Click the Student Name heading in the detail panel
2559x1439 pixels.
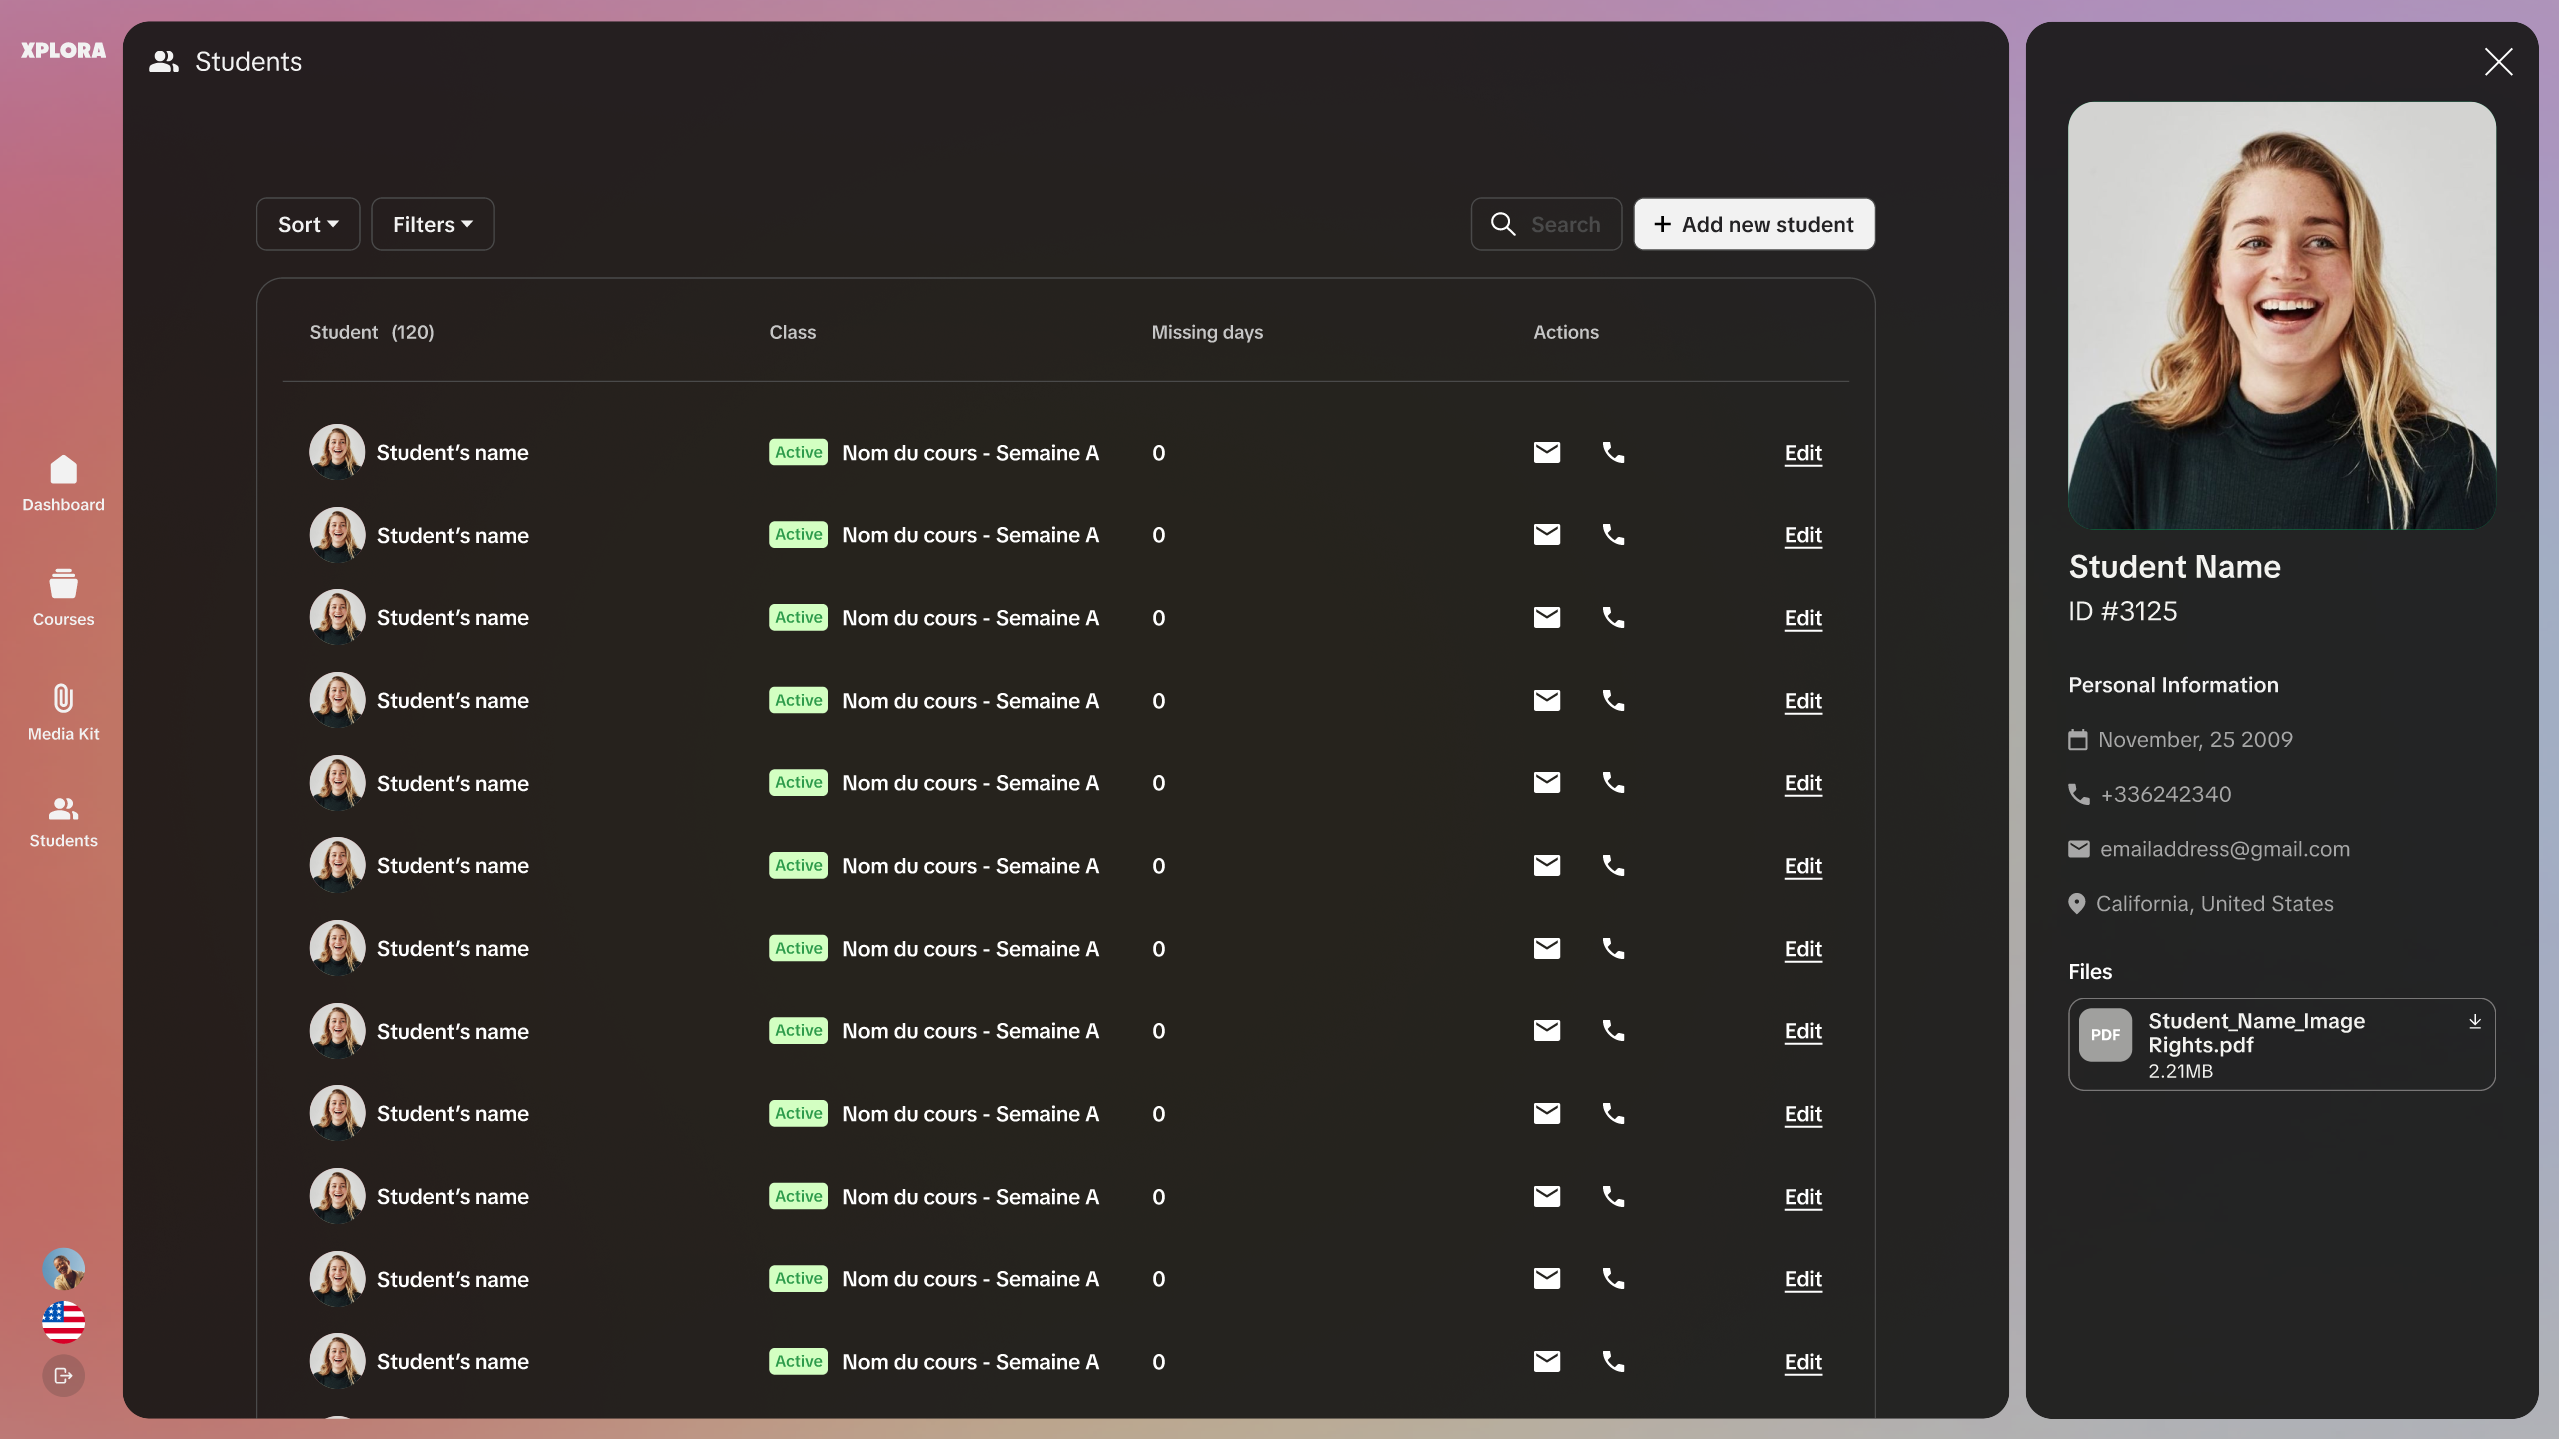[x=2174, y=567]
